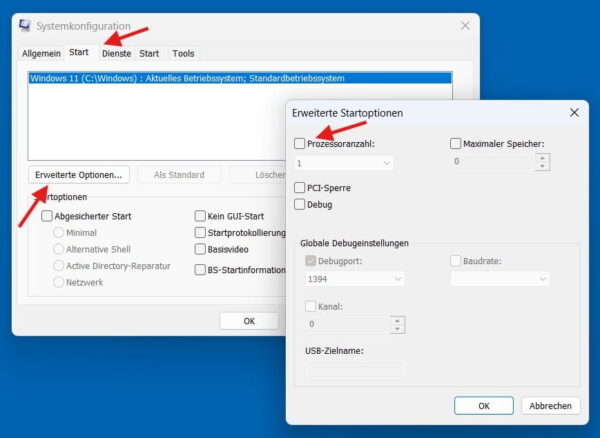Viewport: 600px width, 438px height.
Task: Tick the Prozessoranzahl checkbox
Action: point(300,144)
